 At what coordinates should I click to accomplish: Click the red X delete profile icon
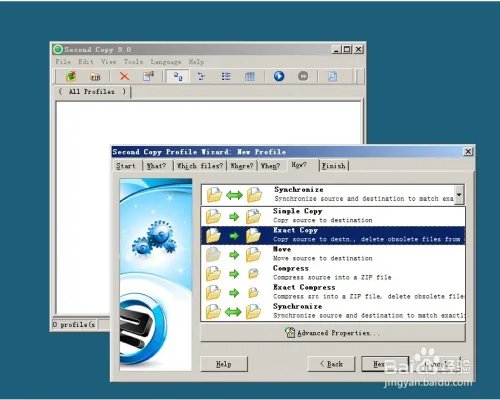(x=124, y=76)
